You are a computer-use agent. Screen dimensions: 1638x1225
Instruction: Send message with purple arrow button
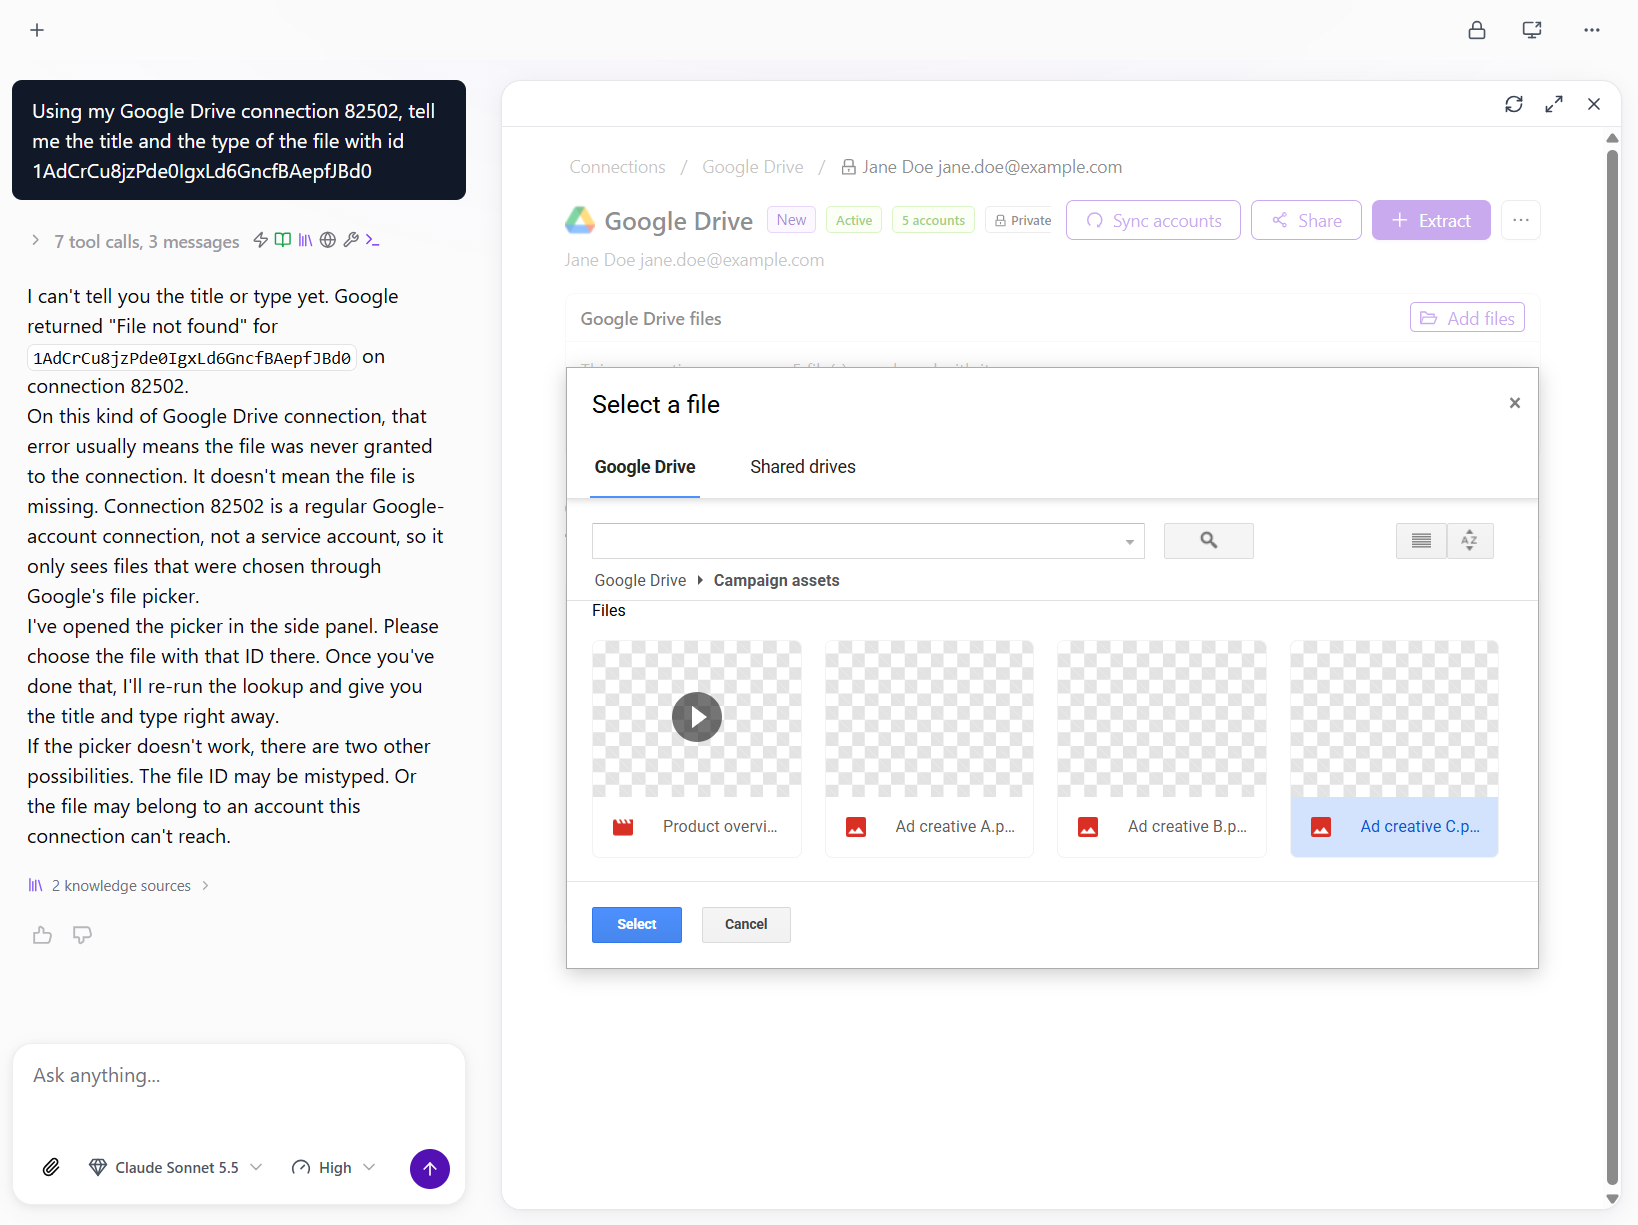(430, 1169)
